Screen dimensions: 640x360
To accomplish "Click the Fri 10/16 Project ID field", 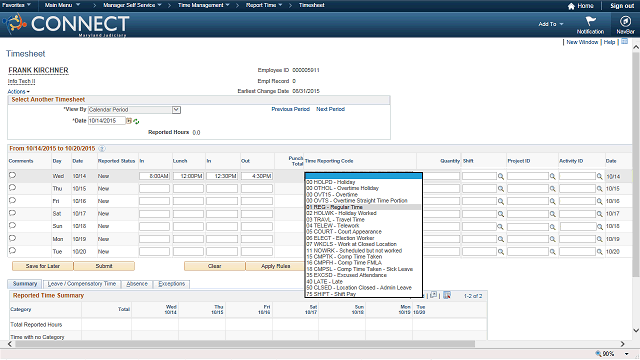I will coord(528,201).
